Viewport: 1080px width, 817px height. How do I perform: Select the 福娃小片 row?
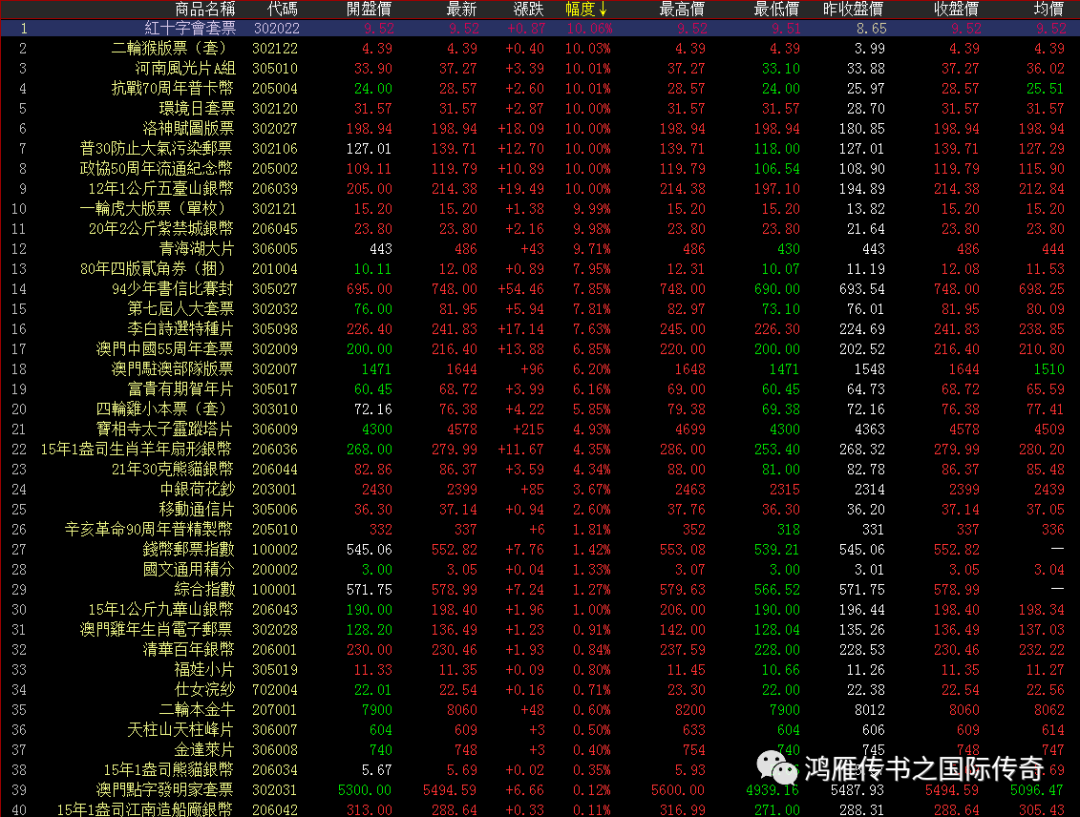tap(540, 670)
